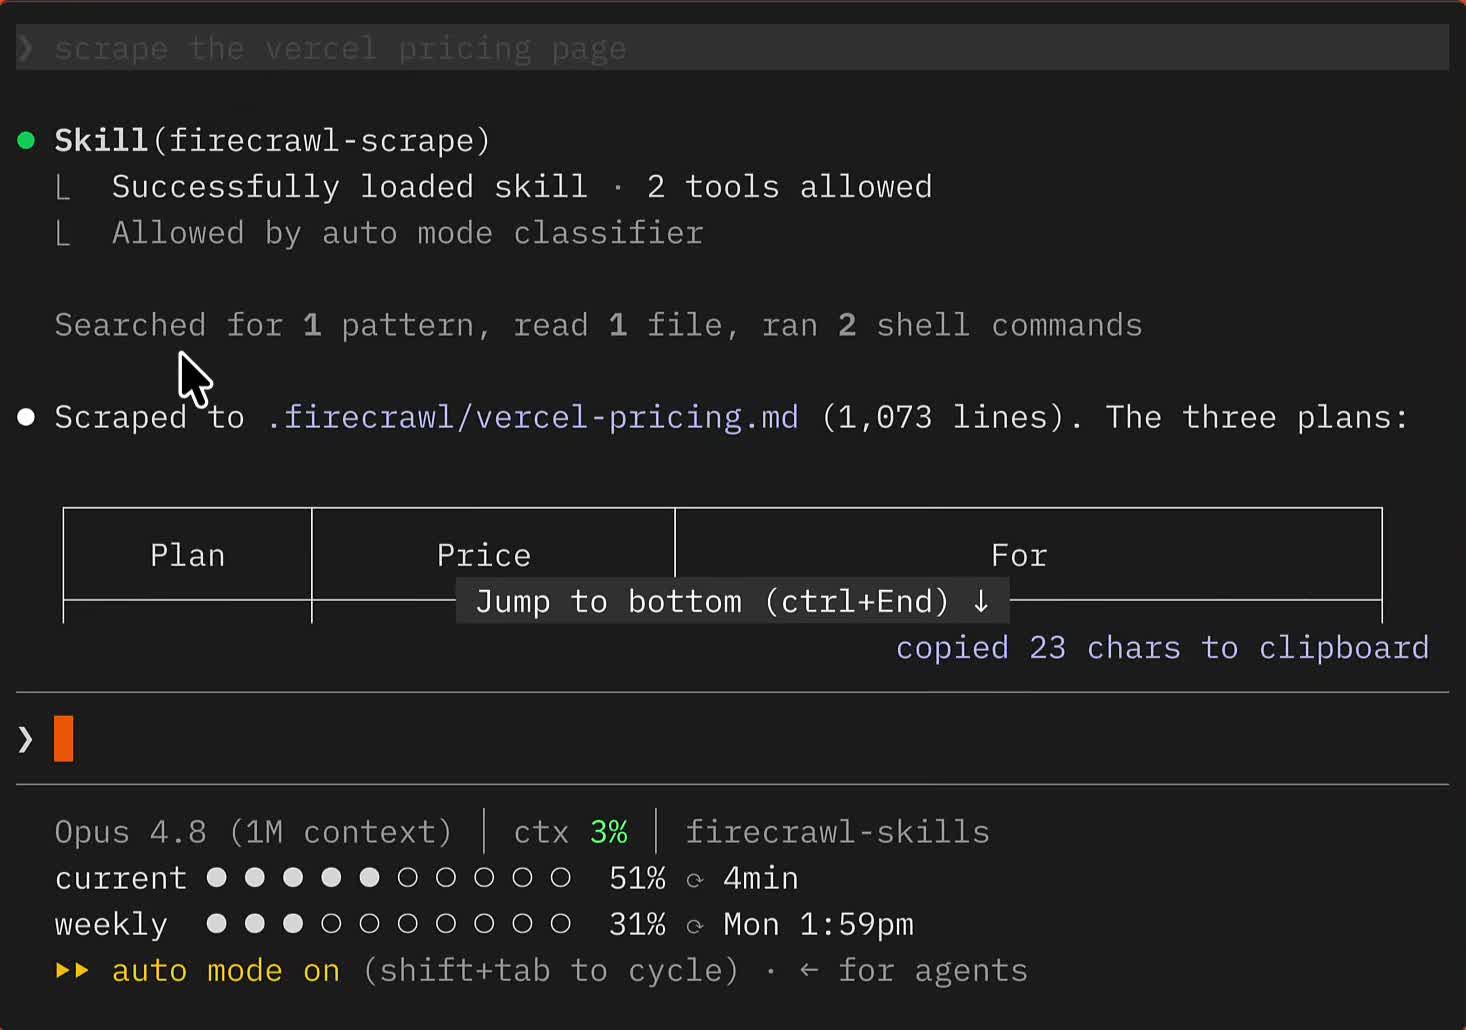Click the left arrow icon before 'for agents'

(x=809, y=970)
